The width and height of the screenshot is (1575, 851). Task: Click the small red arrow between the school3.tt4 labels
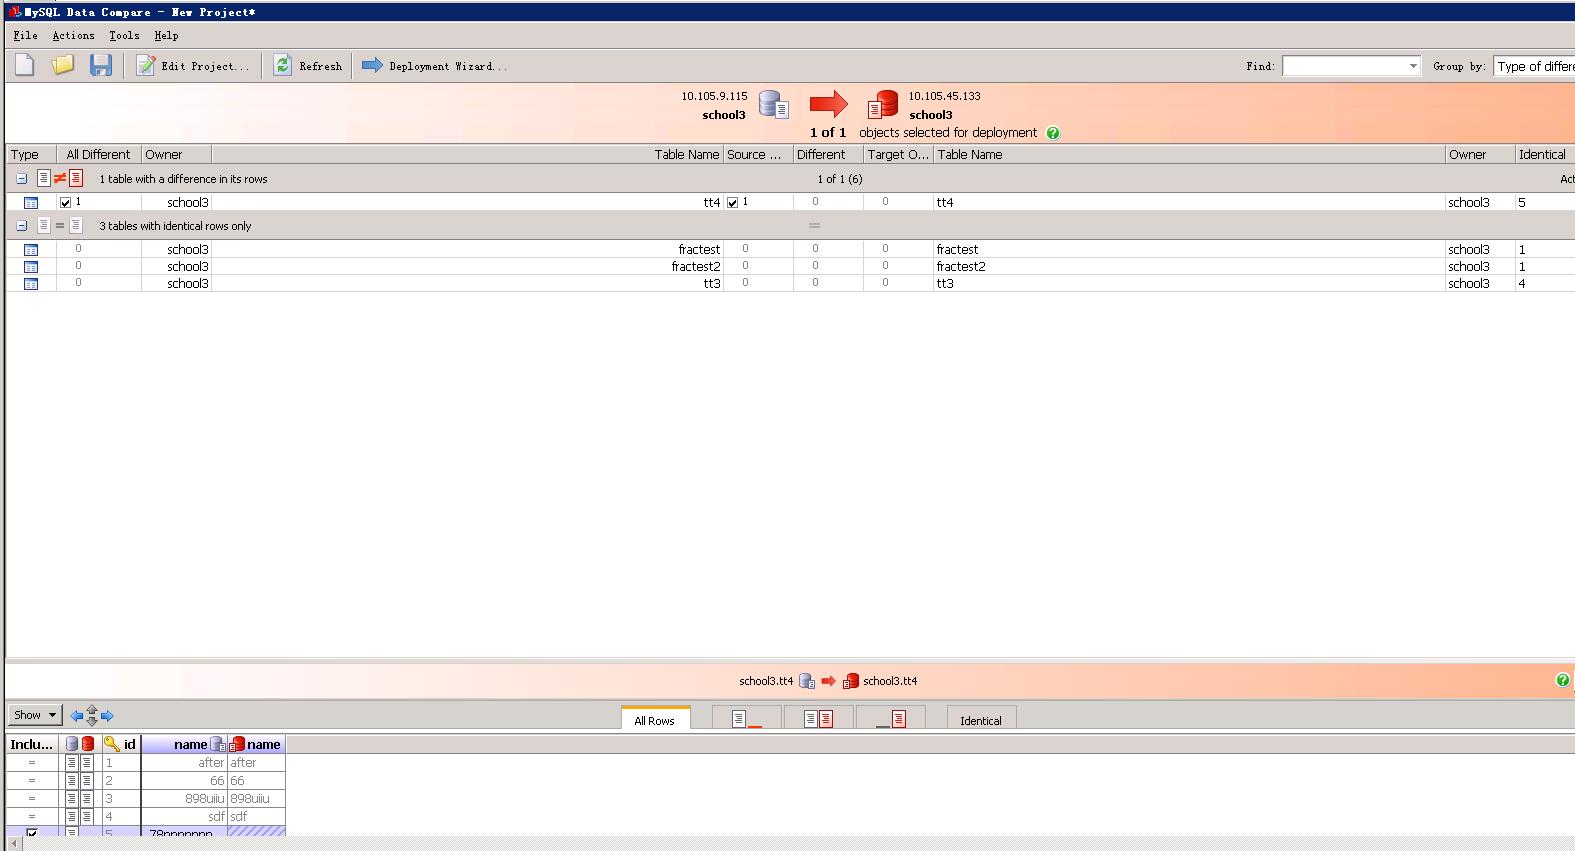point(828,681)
